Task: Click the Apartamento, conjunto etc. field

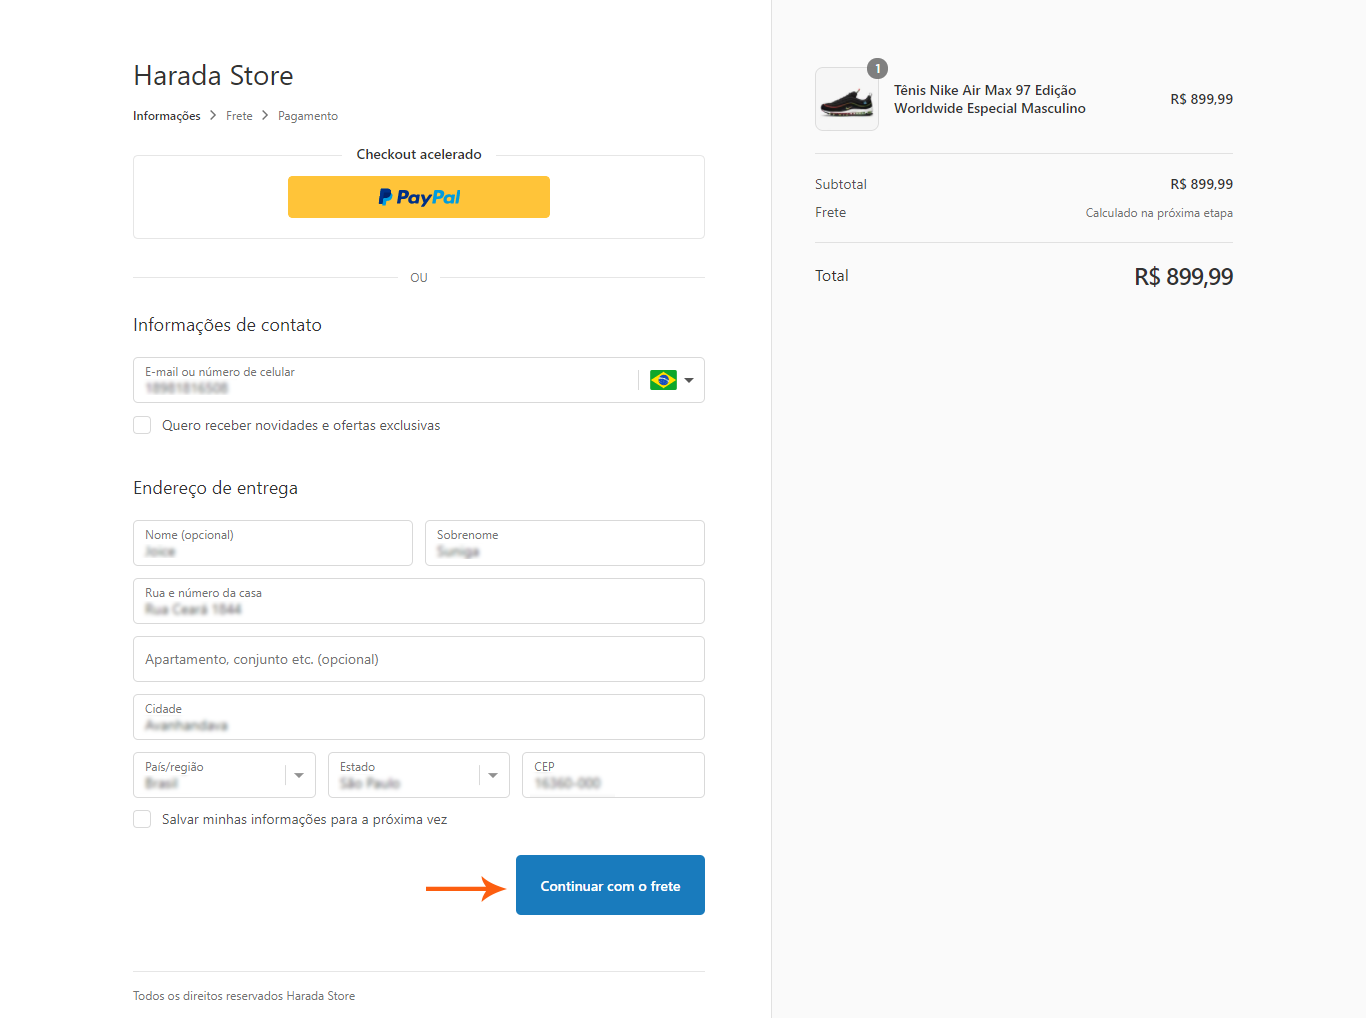Action: tap(418, 659)
